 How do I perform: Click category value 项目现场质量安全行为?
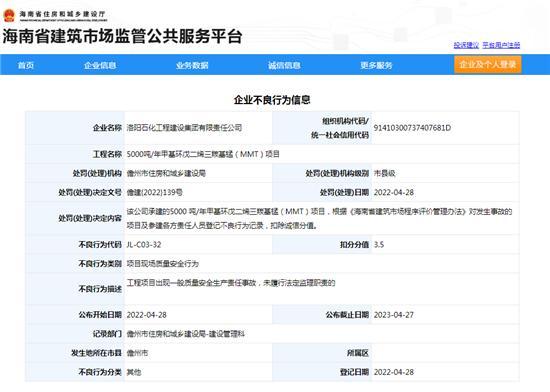tap(163, 264)
